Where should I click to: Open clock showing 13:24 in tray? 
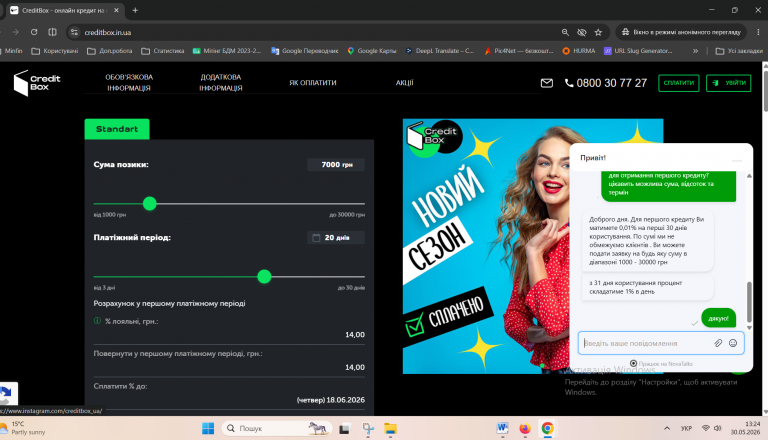click(x=745, y=428)
